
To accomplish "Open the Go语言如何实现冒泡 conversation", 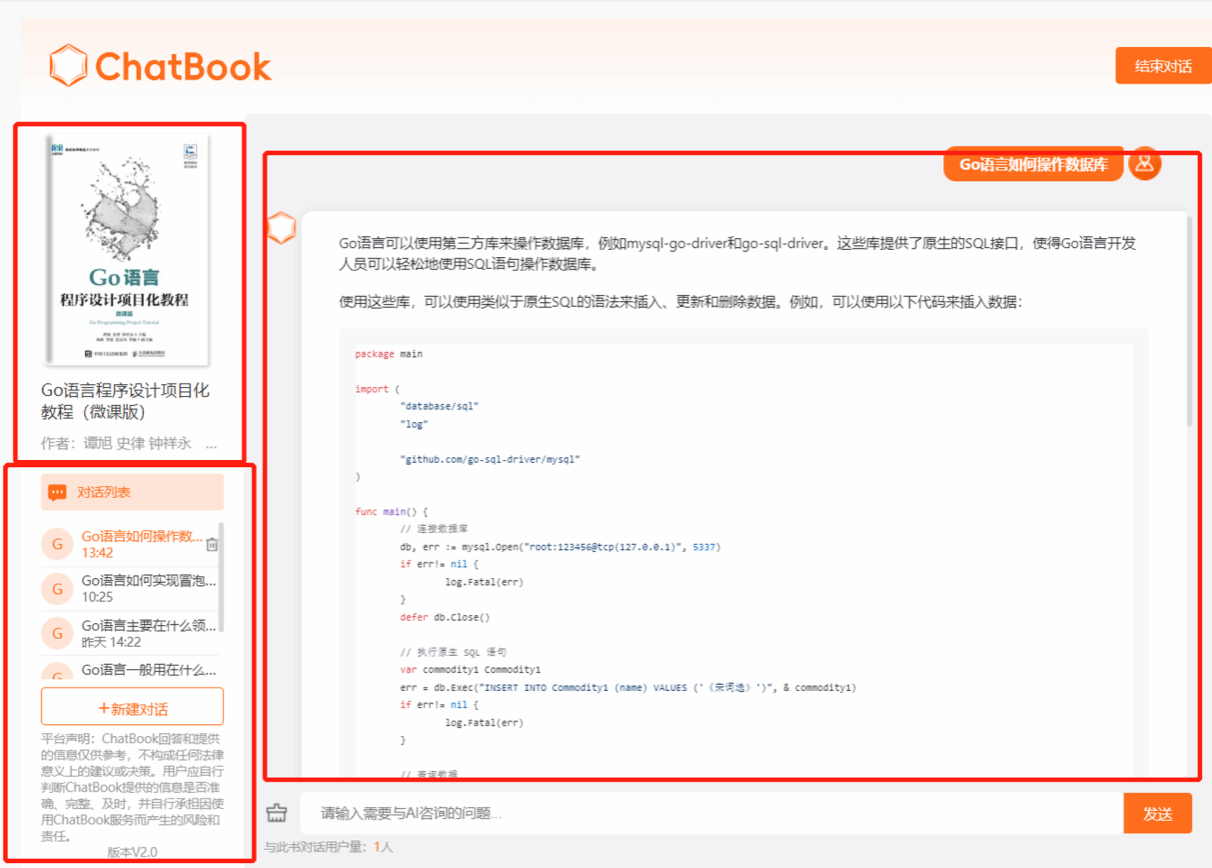I will (148, 581).
